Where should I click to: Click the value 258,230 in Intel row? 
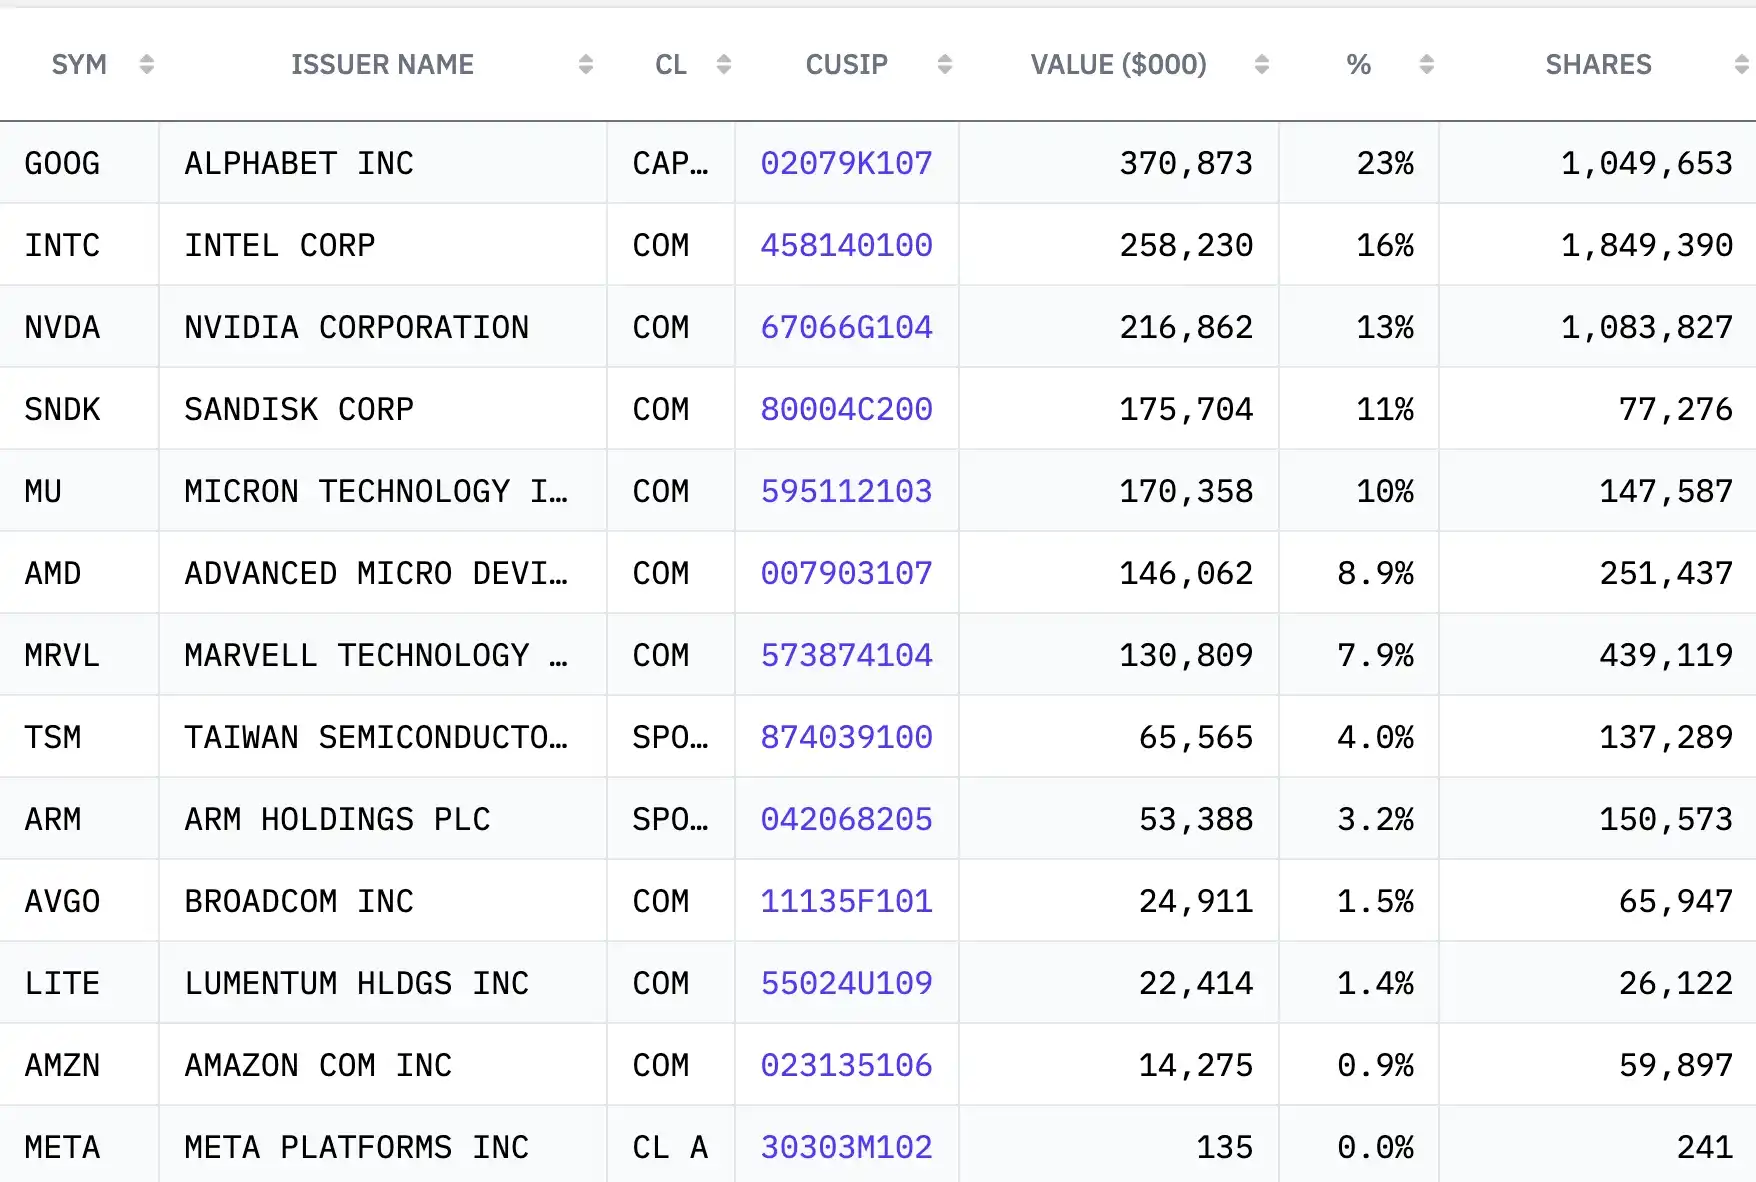click(x=1186, y=245)
